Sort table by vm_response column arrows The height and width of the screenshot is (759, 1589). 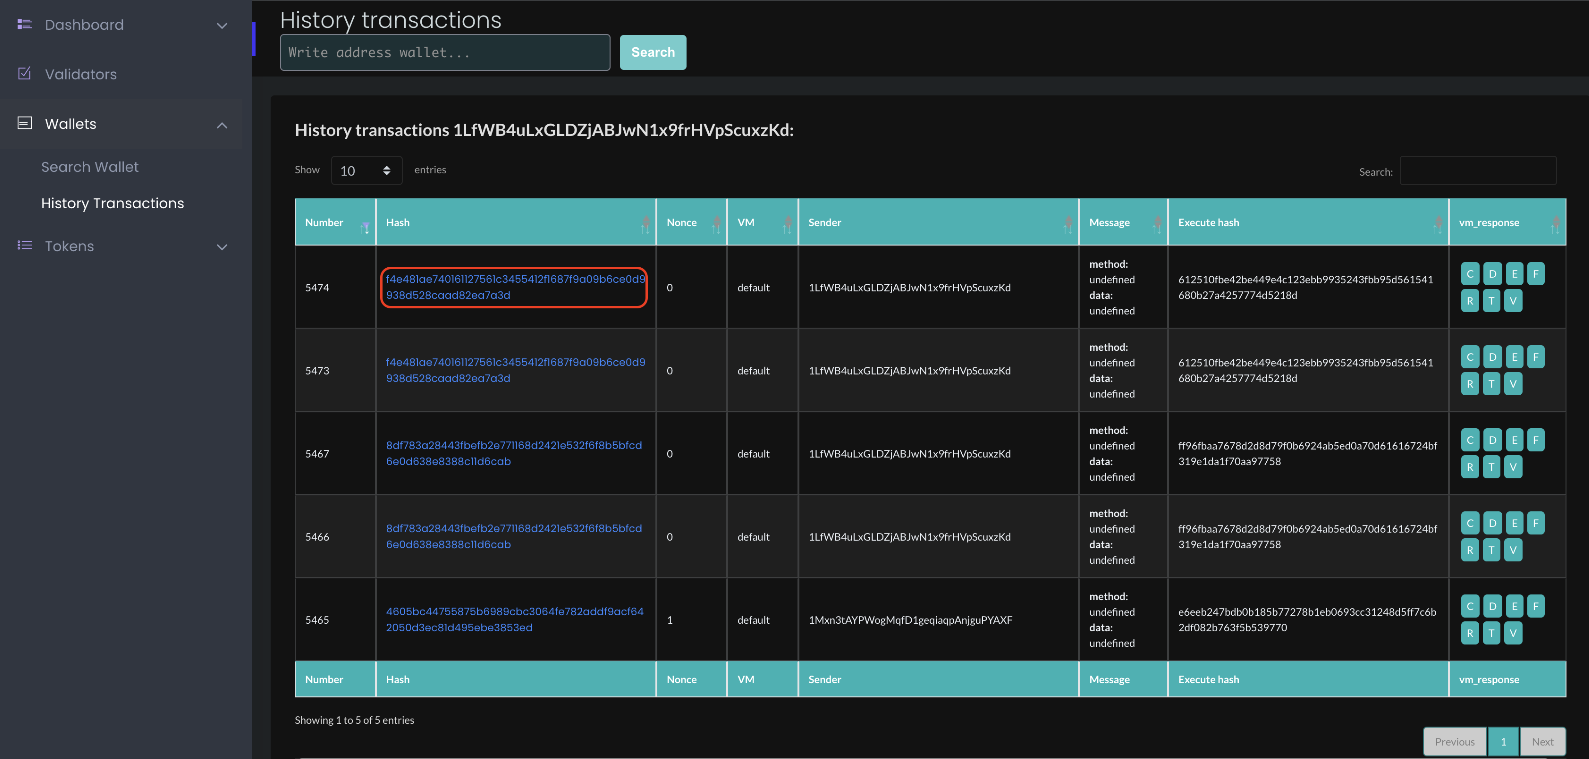(x=1555, y=226)
